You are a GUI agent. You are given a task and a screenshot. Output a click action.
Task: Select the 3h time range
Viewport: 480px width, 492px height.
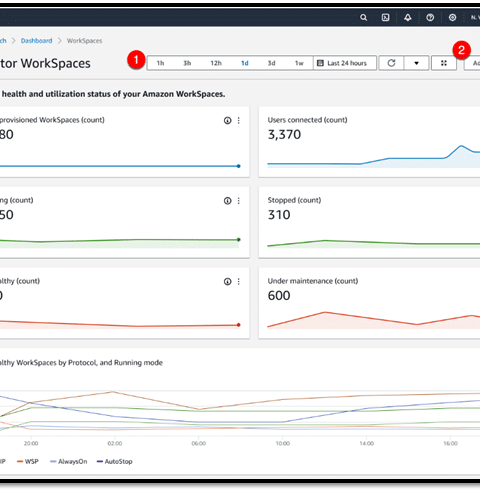pyautogui.click(x=187, y=63)
